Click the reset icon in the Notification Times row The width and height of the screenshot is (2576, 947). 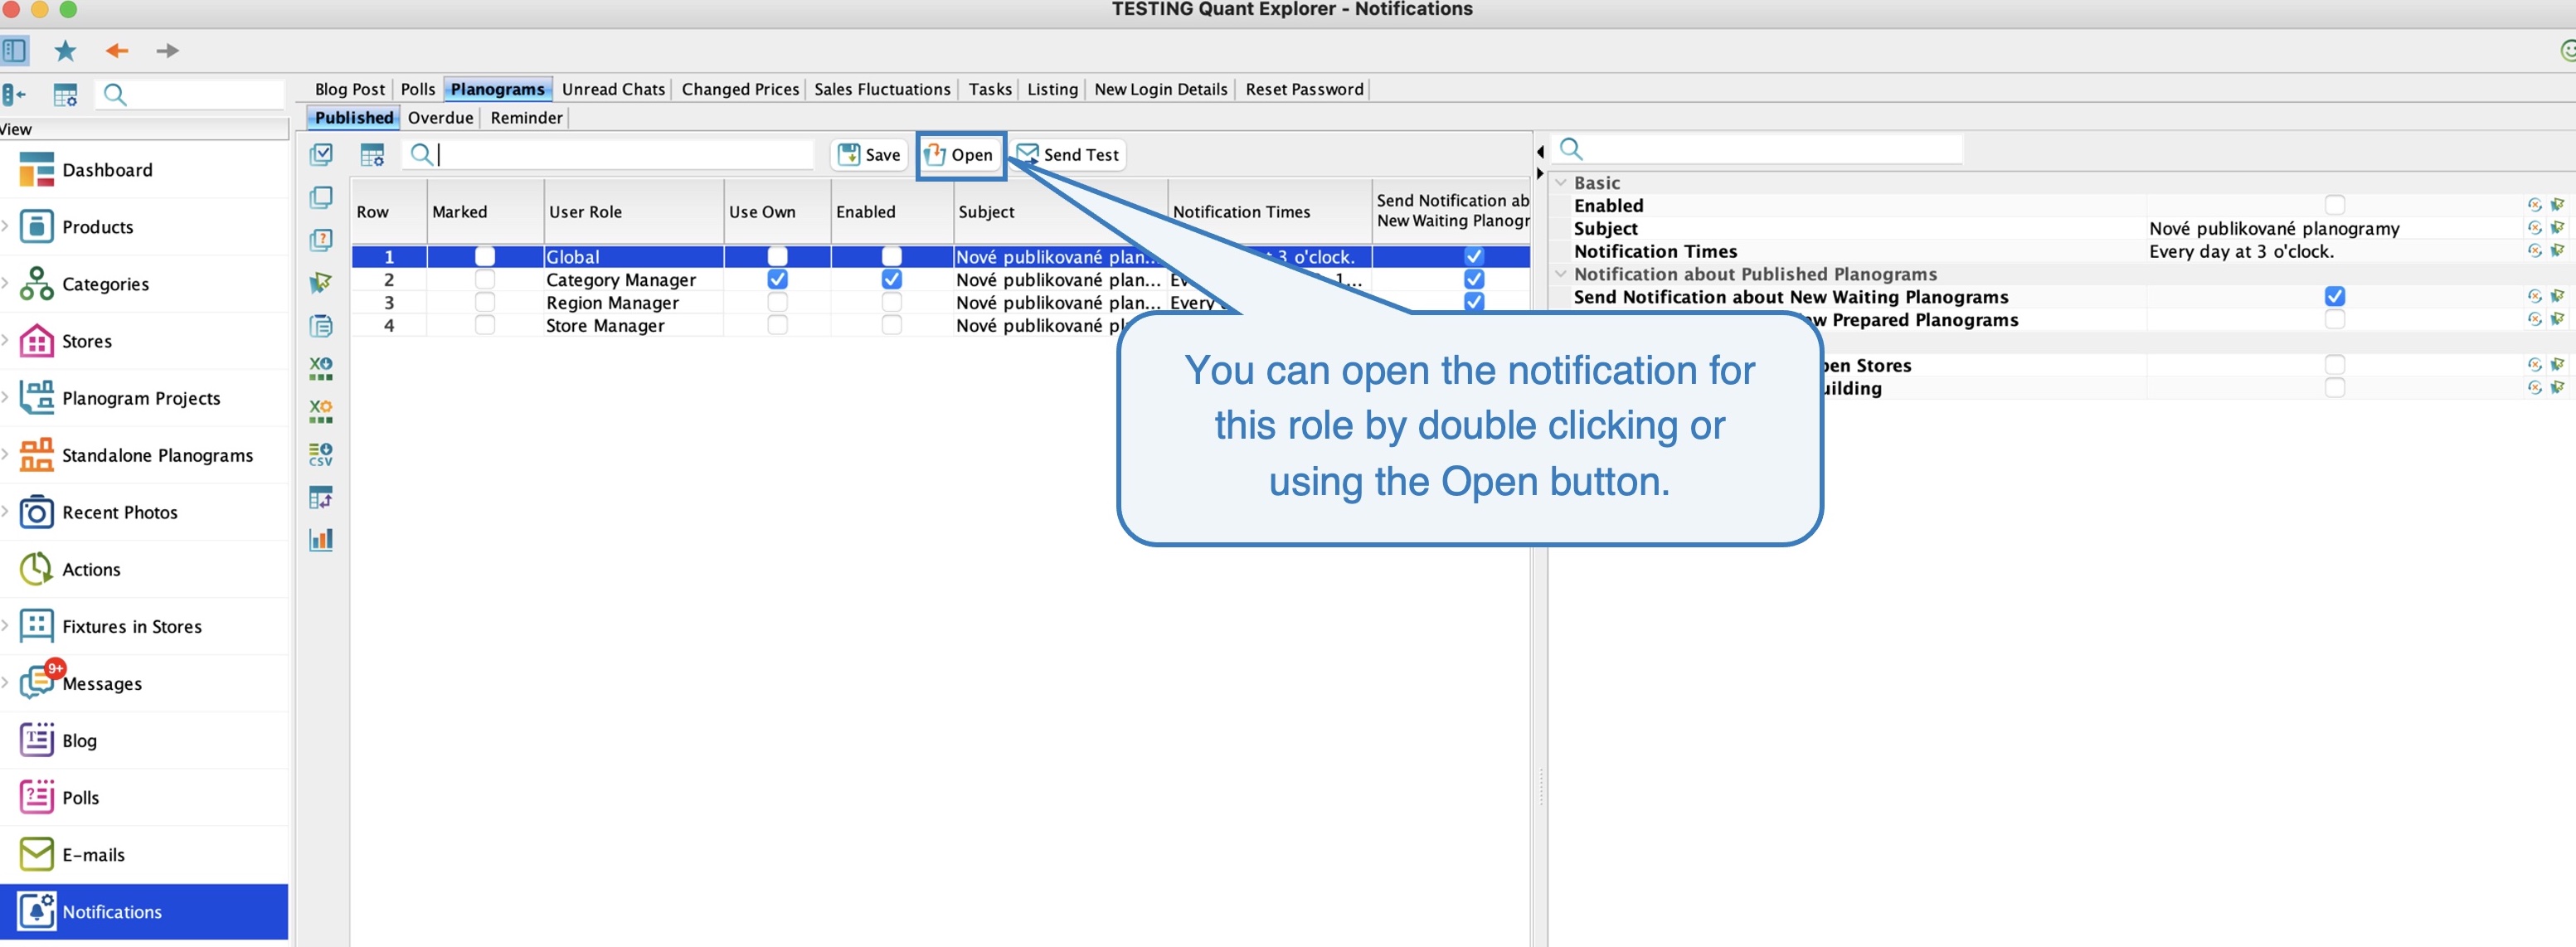(2534, 251)
